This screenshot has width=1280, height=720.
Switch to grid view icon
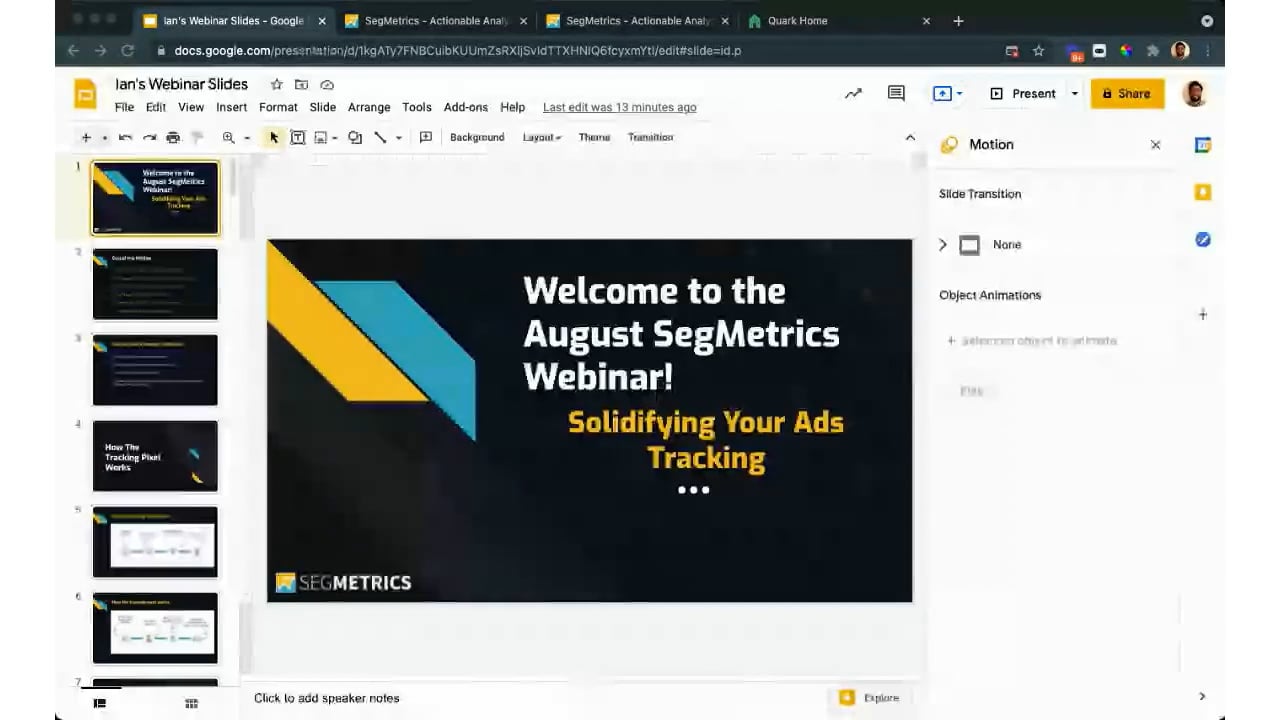191,704
